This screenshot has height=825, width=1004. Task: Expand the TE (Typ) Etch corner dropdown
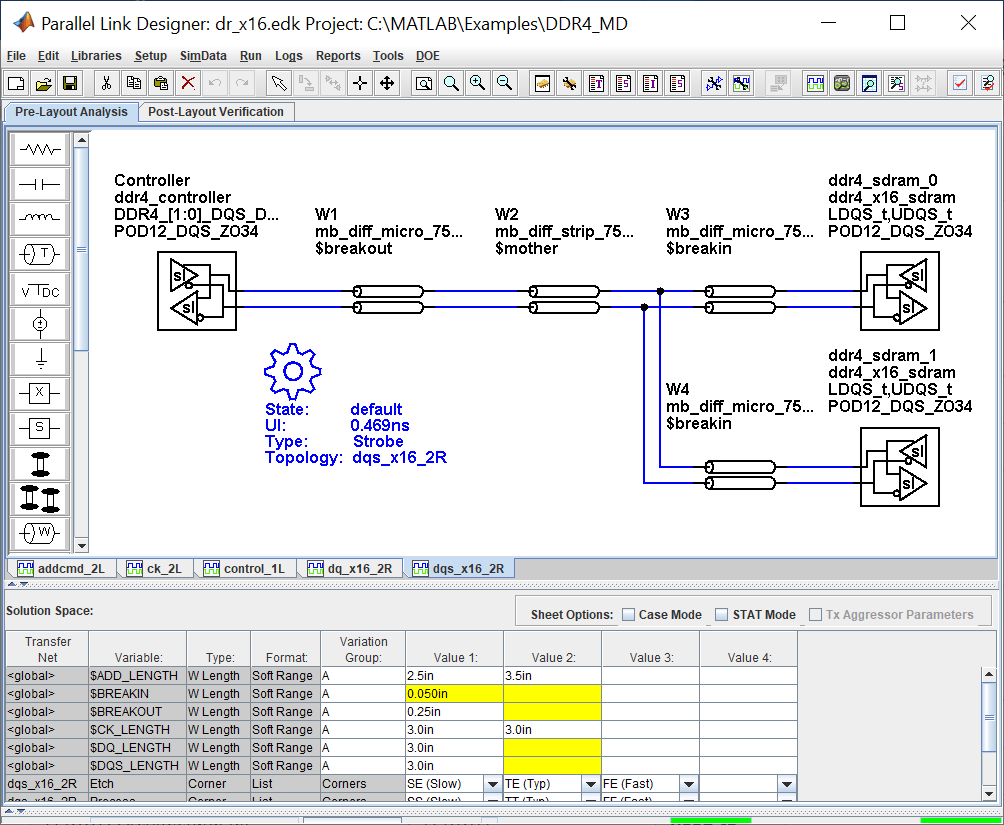tap(590, 784)
